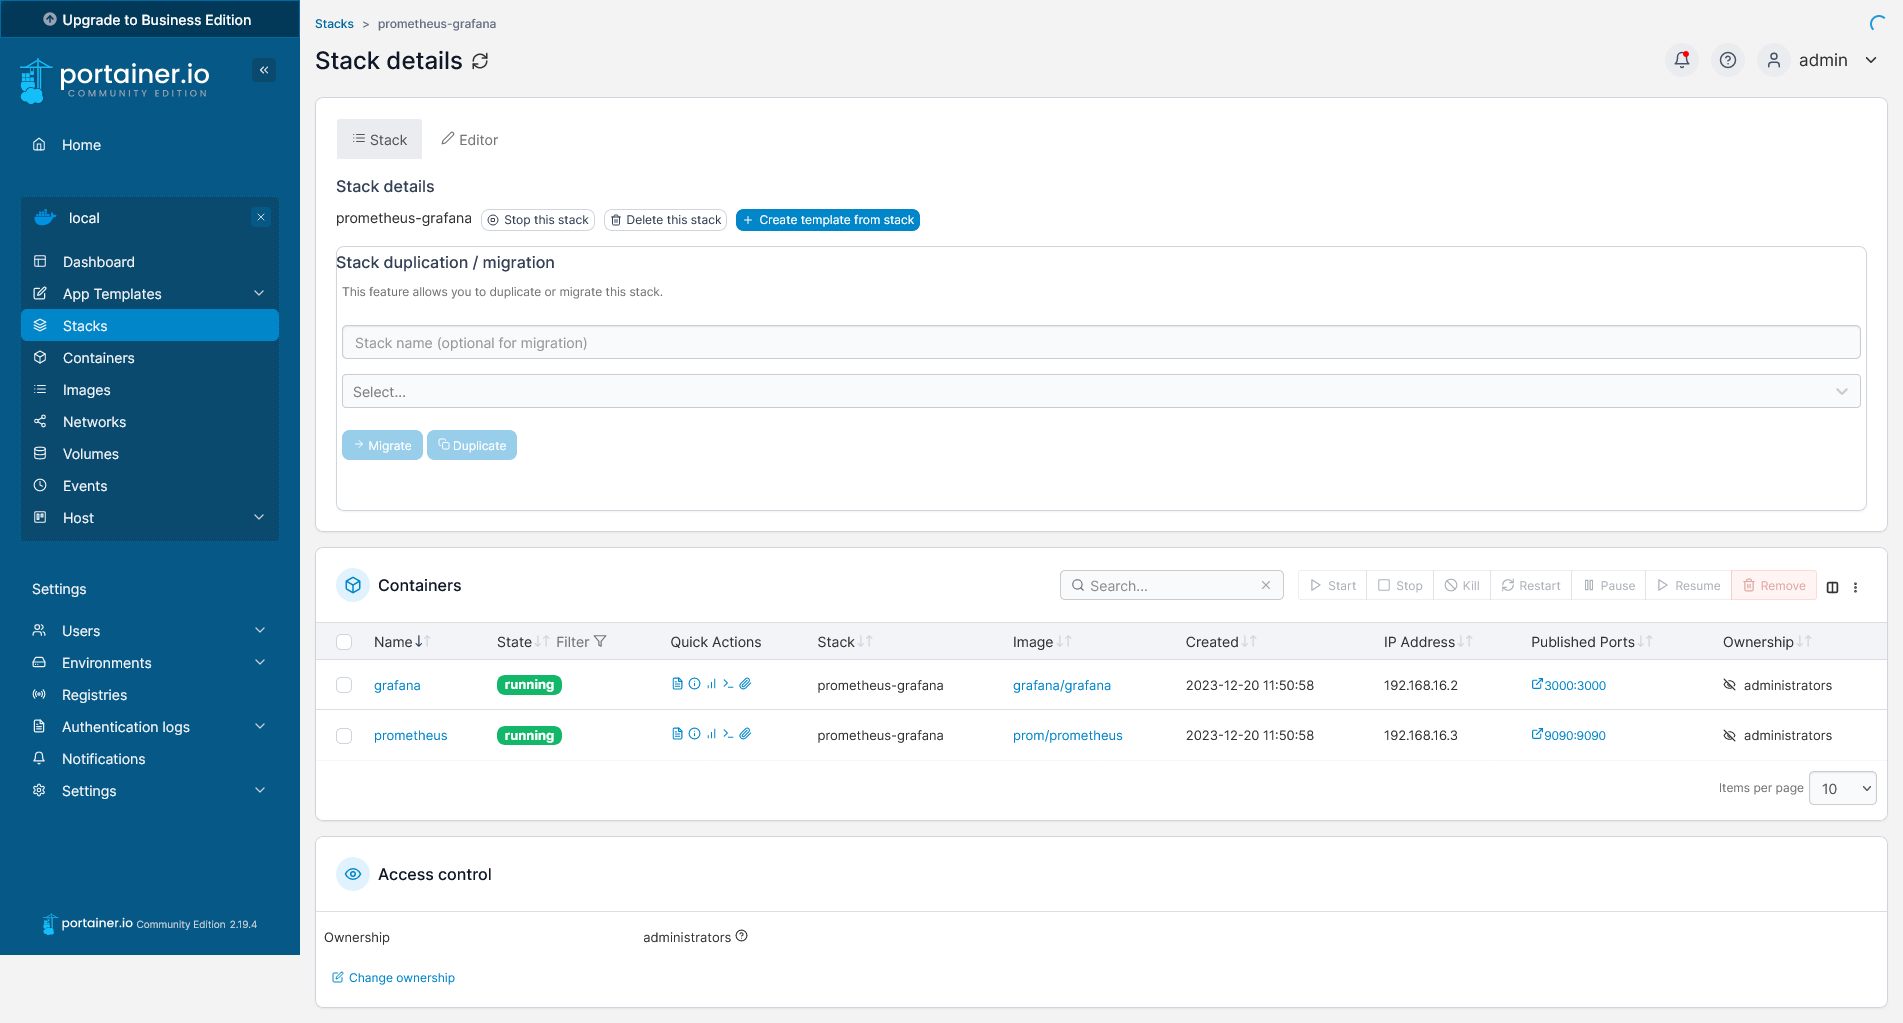Screen dimensions: 1903x1023
Task: Attach to the grafana container
Action: 745,684
